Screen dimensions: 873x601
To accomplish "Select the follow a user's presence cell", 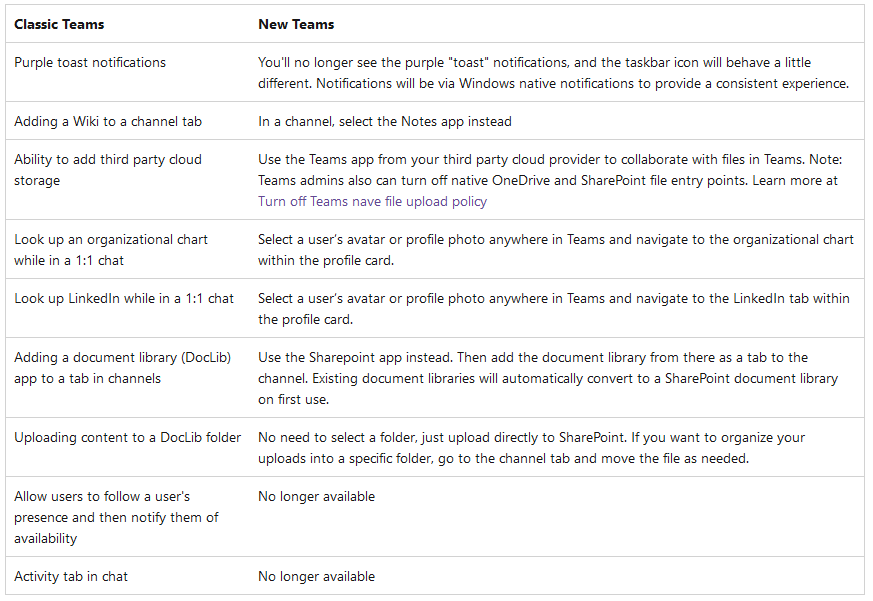I will [116, 517].
